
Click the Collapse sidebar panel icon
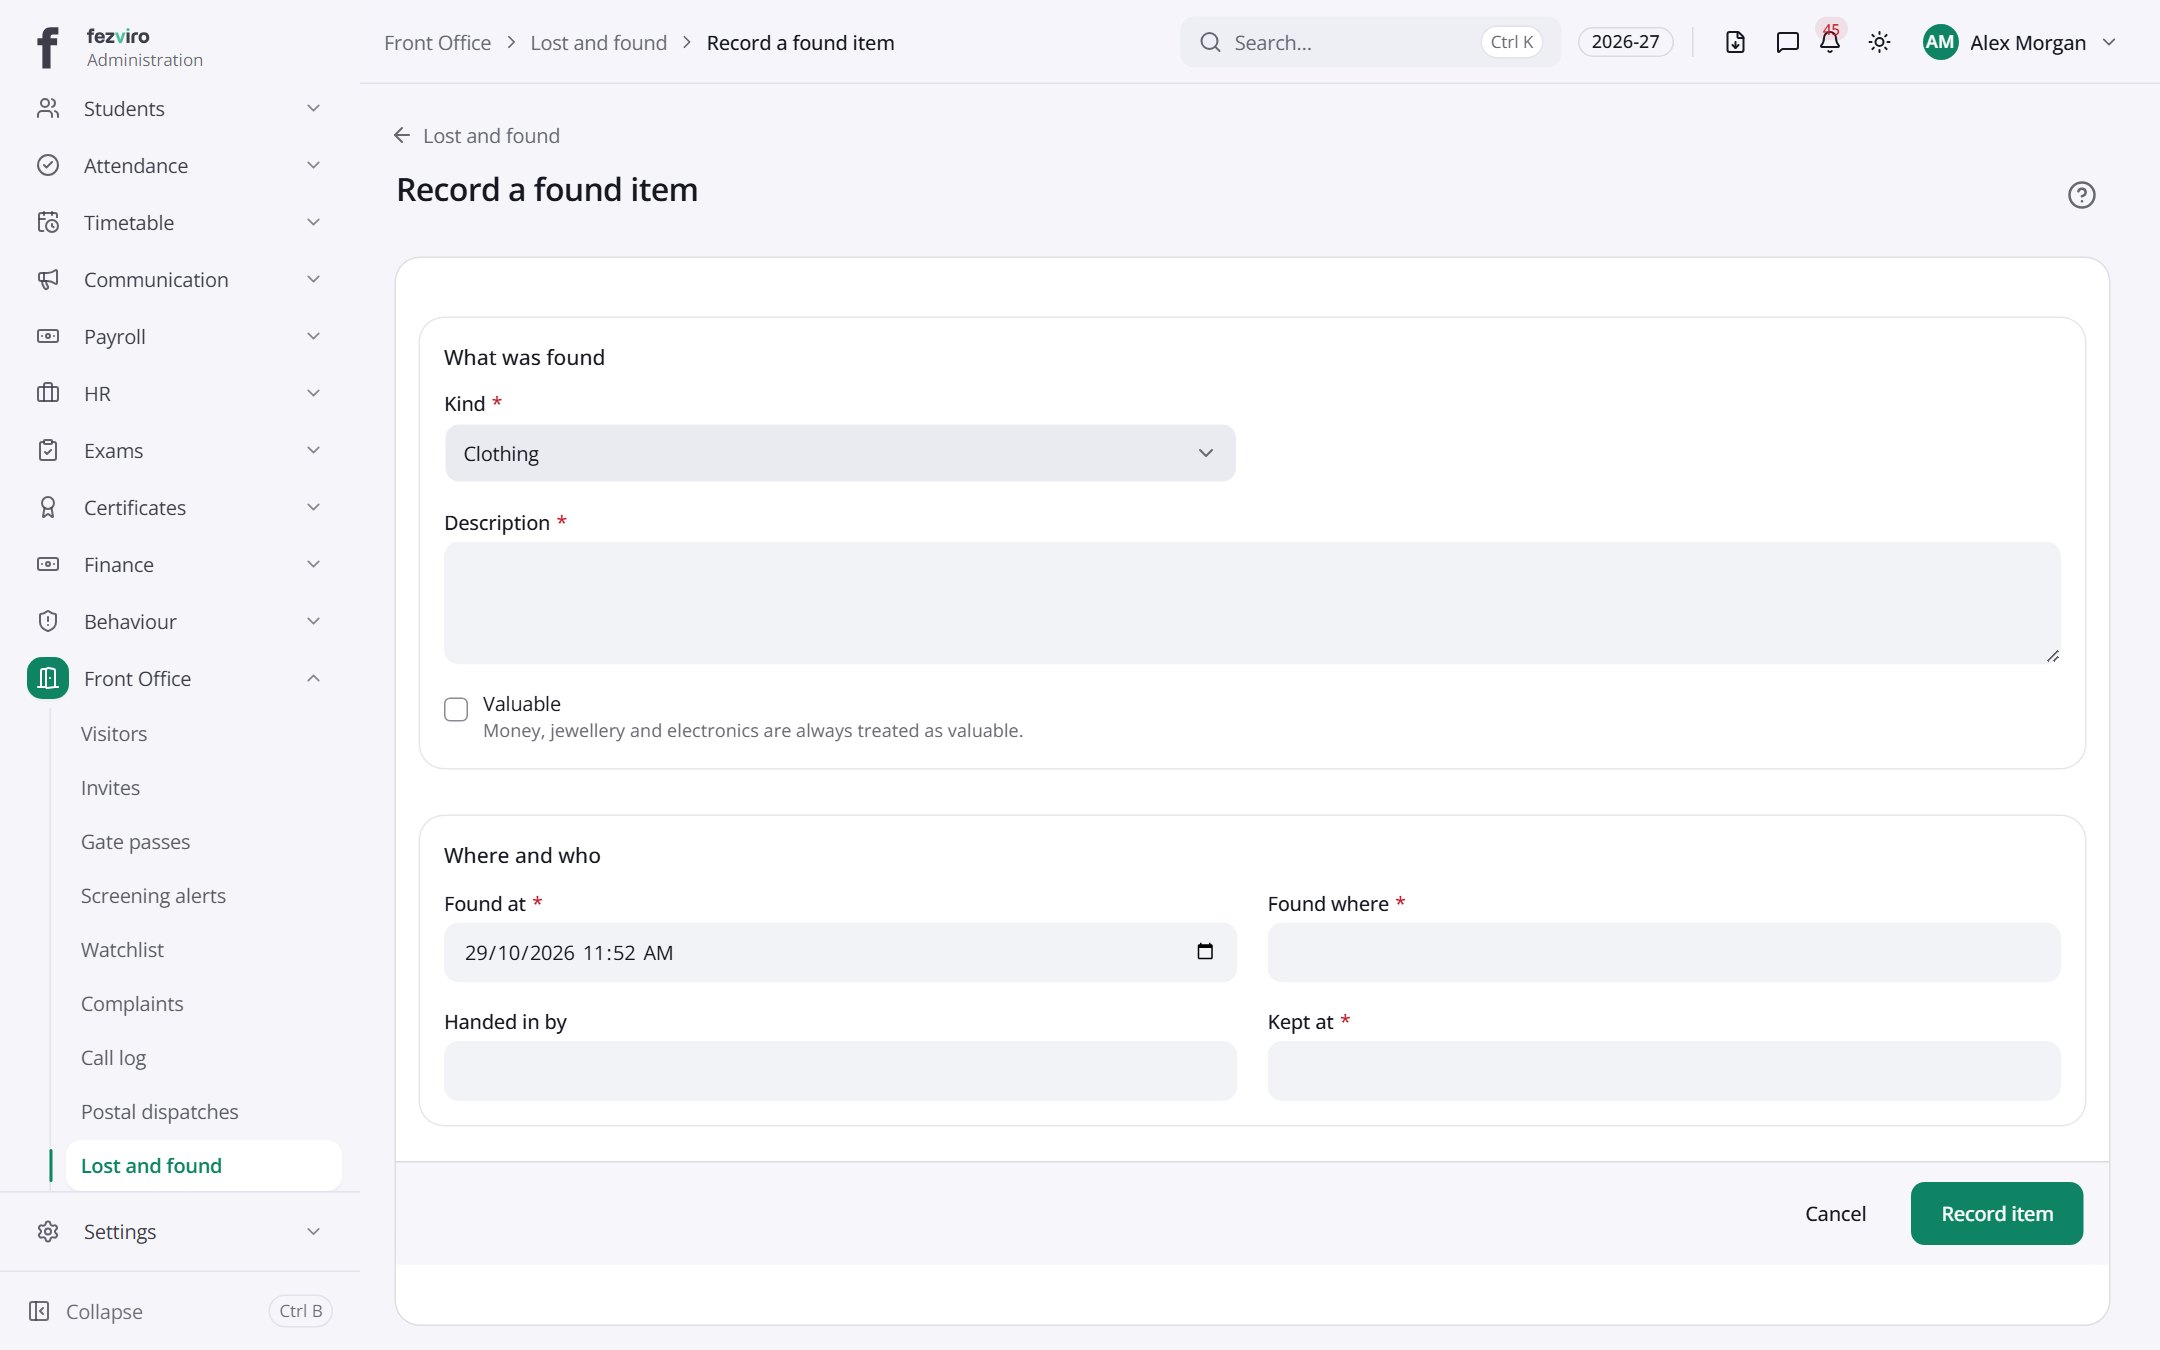click(39, 1311)
